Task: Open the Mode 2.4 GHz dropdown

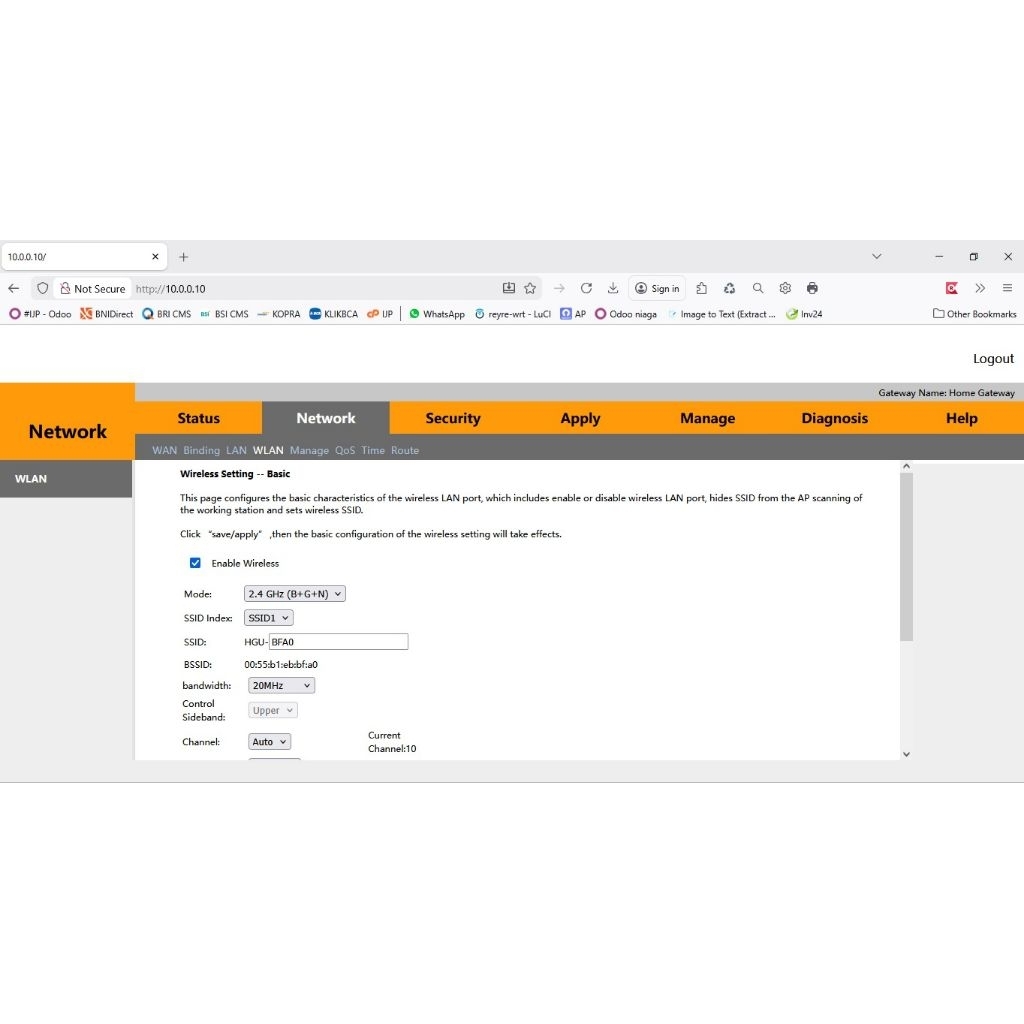Action: coord(295,594)
